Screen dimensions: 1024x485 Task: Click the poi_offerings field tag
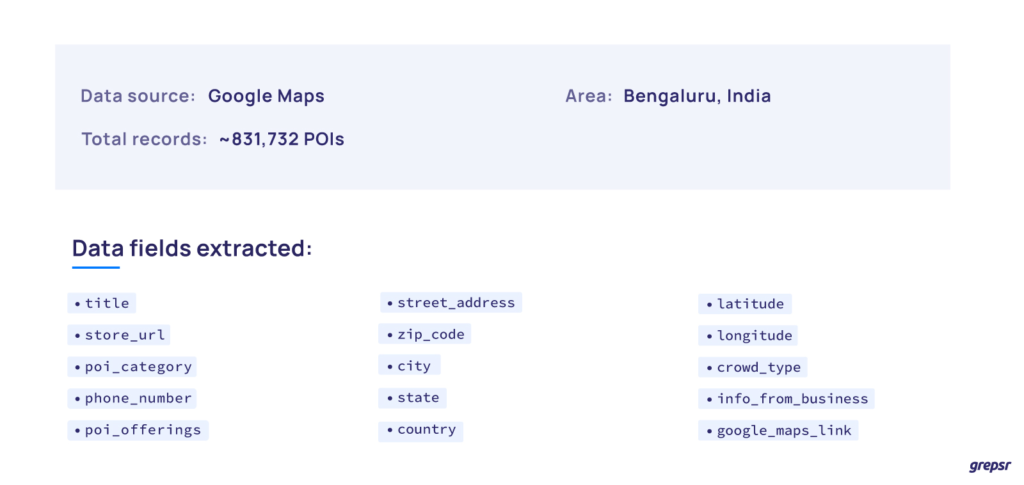pos(138,430)
